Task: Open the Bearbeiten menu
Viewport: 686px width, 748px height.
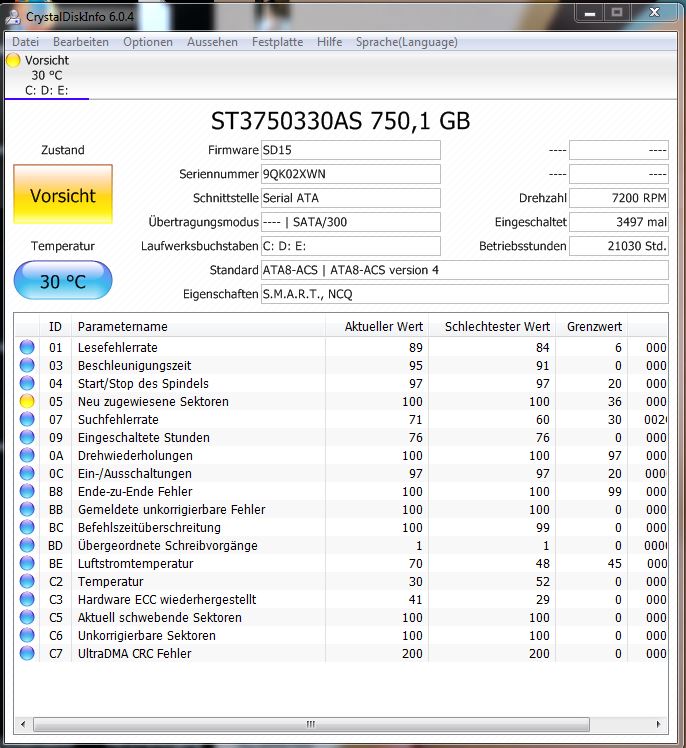Action: pyautogui.click(x=81, y=42)
